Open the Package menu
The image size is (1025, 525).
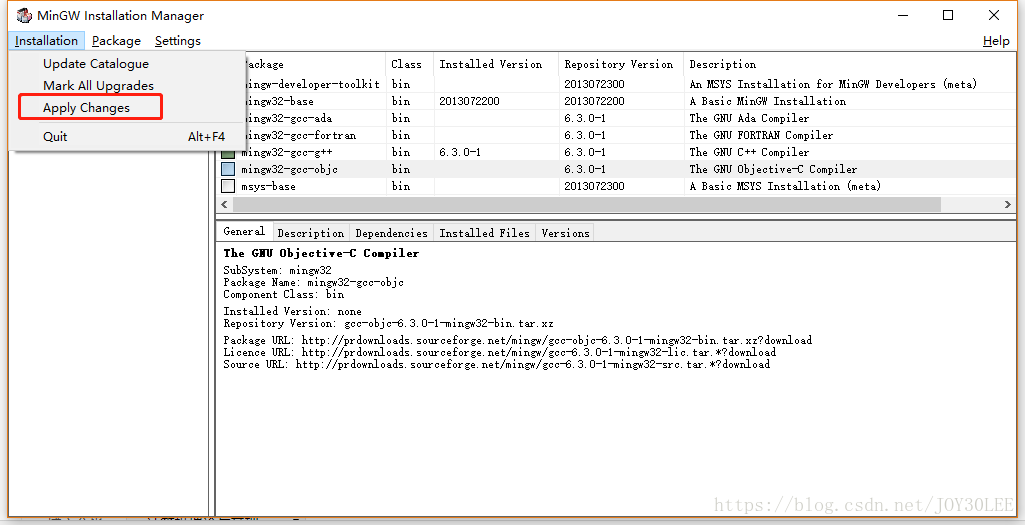coord(116,41)
